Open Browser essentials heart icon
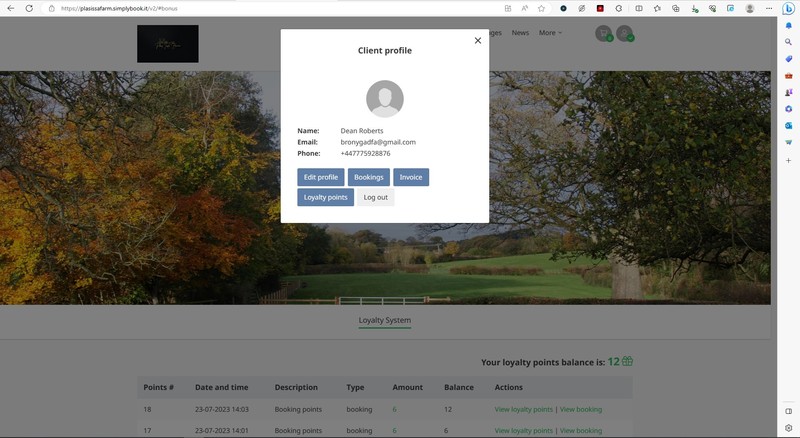This screenshot has height=438, width=800. pos(712,8)
